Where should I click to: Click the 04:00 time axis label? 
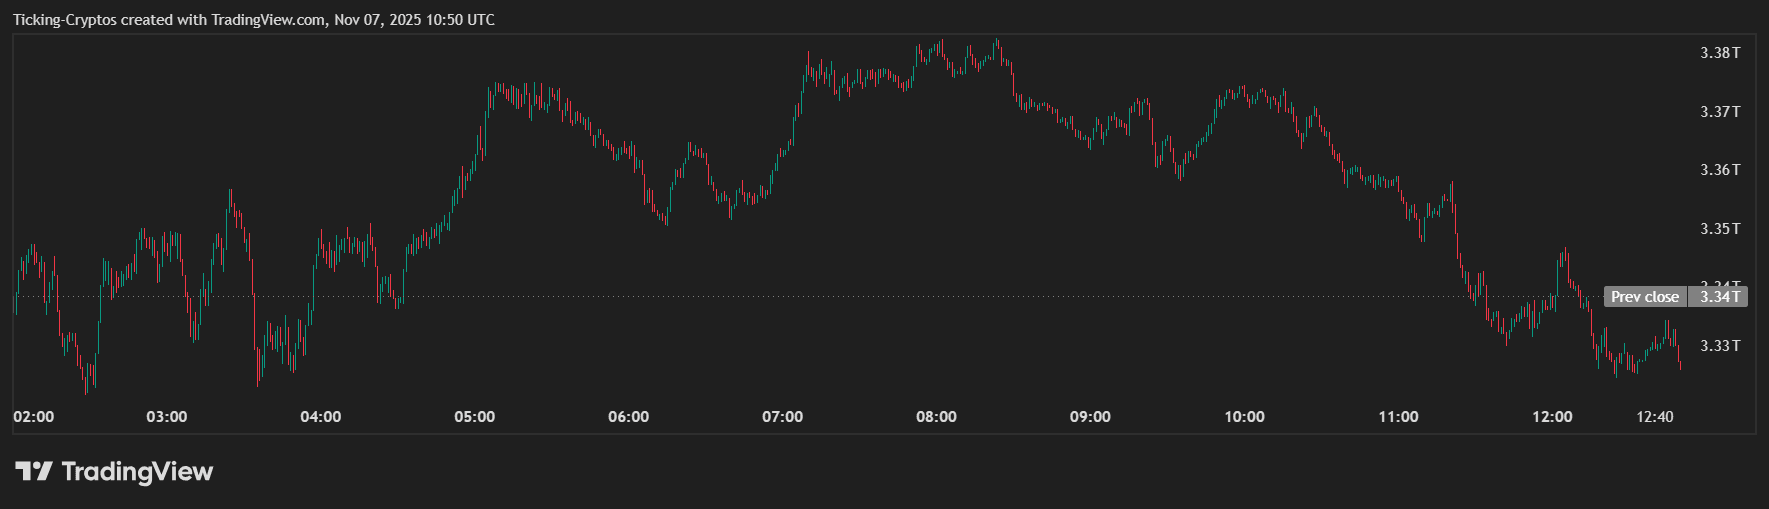click(321, 417)
